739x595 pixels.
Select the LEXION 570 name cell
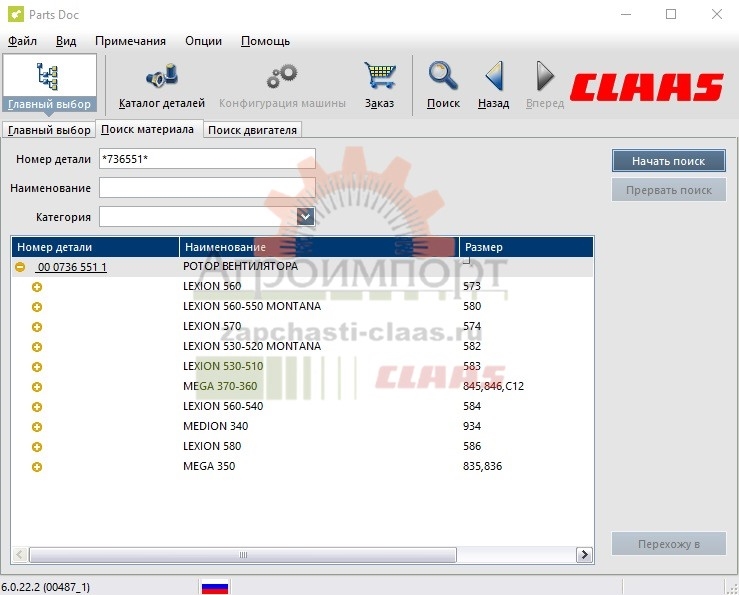click(212, 326)
